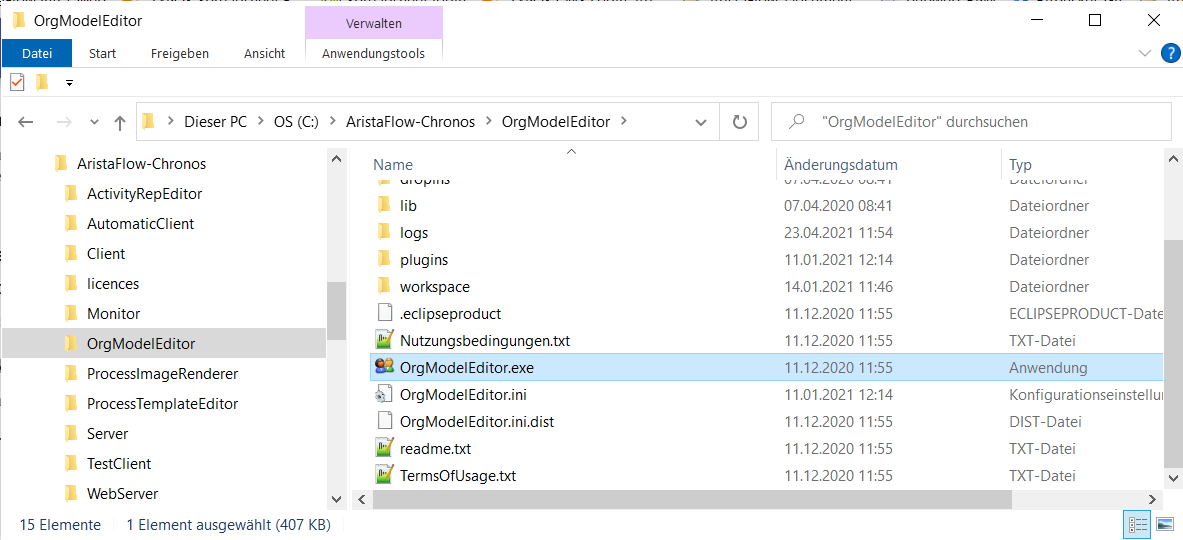The width and height of the screenshot is (1183, 540).
Task: Click the OrgModelEditor.exe application icon
Action: click(x=384, y=367)
